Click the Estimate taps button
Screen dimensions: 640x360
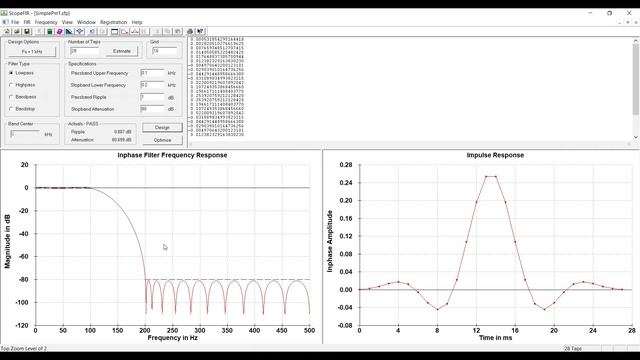click(122, 51)
